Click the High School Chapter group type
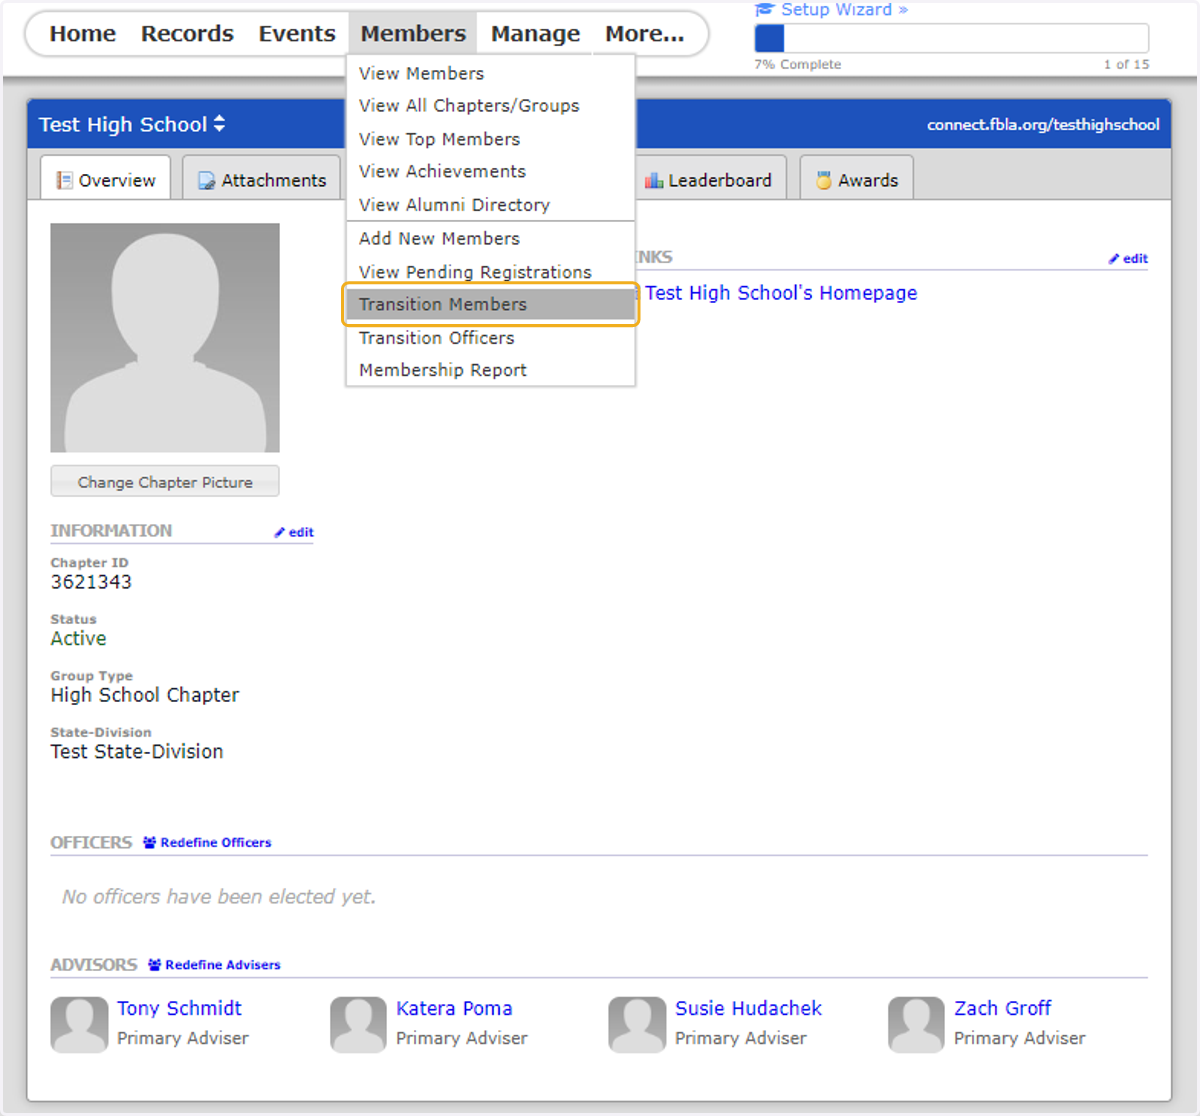This screenshot has height=1116, width=1200. click(145, 695)
